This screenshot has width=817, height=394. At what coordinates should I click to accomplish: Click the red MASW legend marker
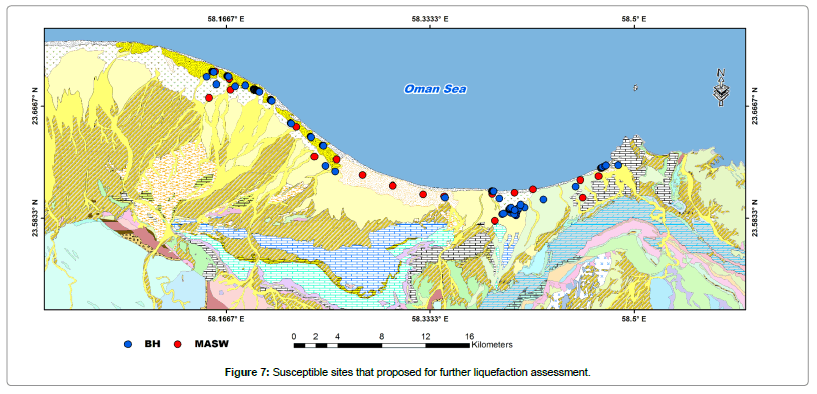(178, 344)
